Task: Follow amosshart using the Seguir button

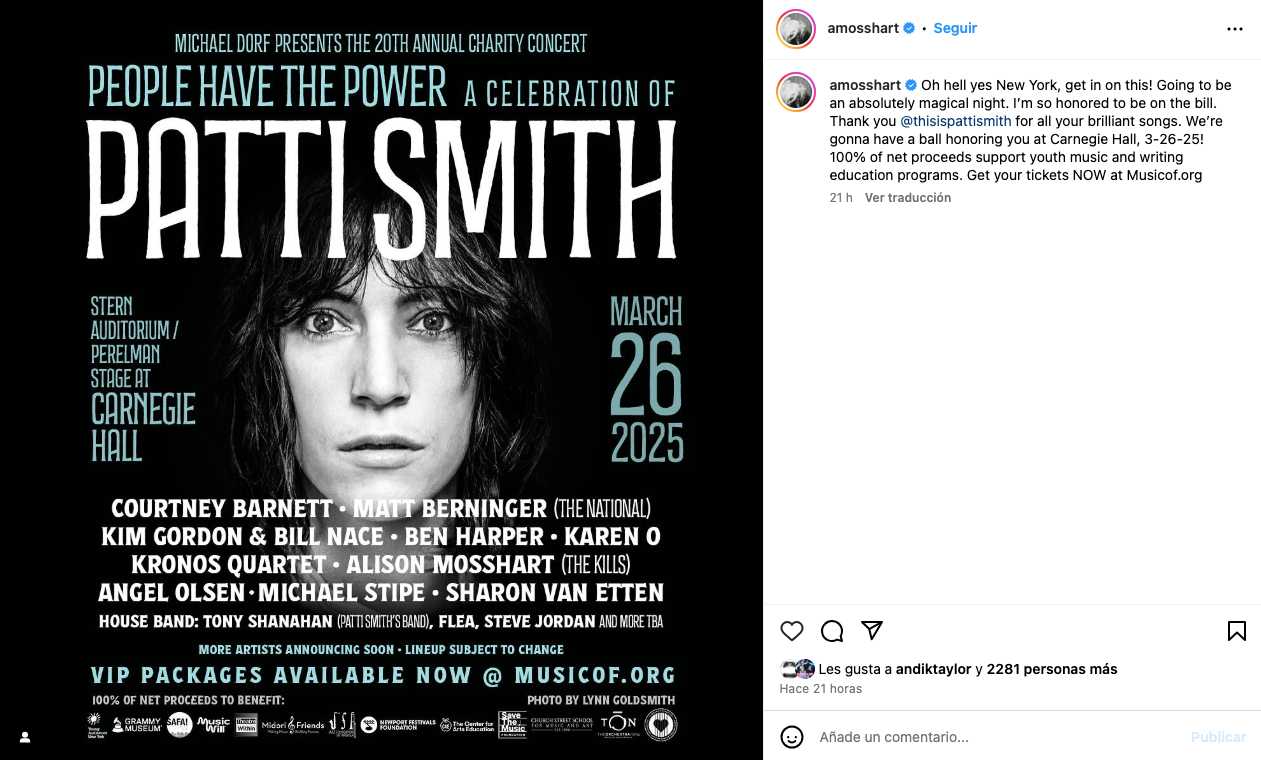Action: click(955, 28)
